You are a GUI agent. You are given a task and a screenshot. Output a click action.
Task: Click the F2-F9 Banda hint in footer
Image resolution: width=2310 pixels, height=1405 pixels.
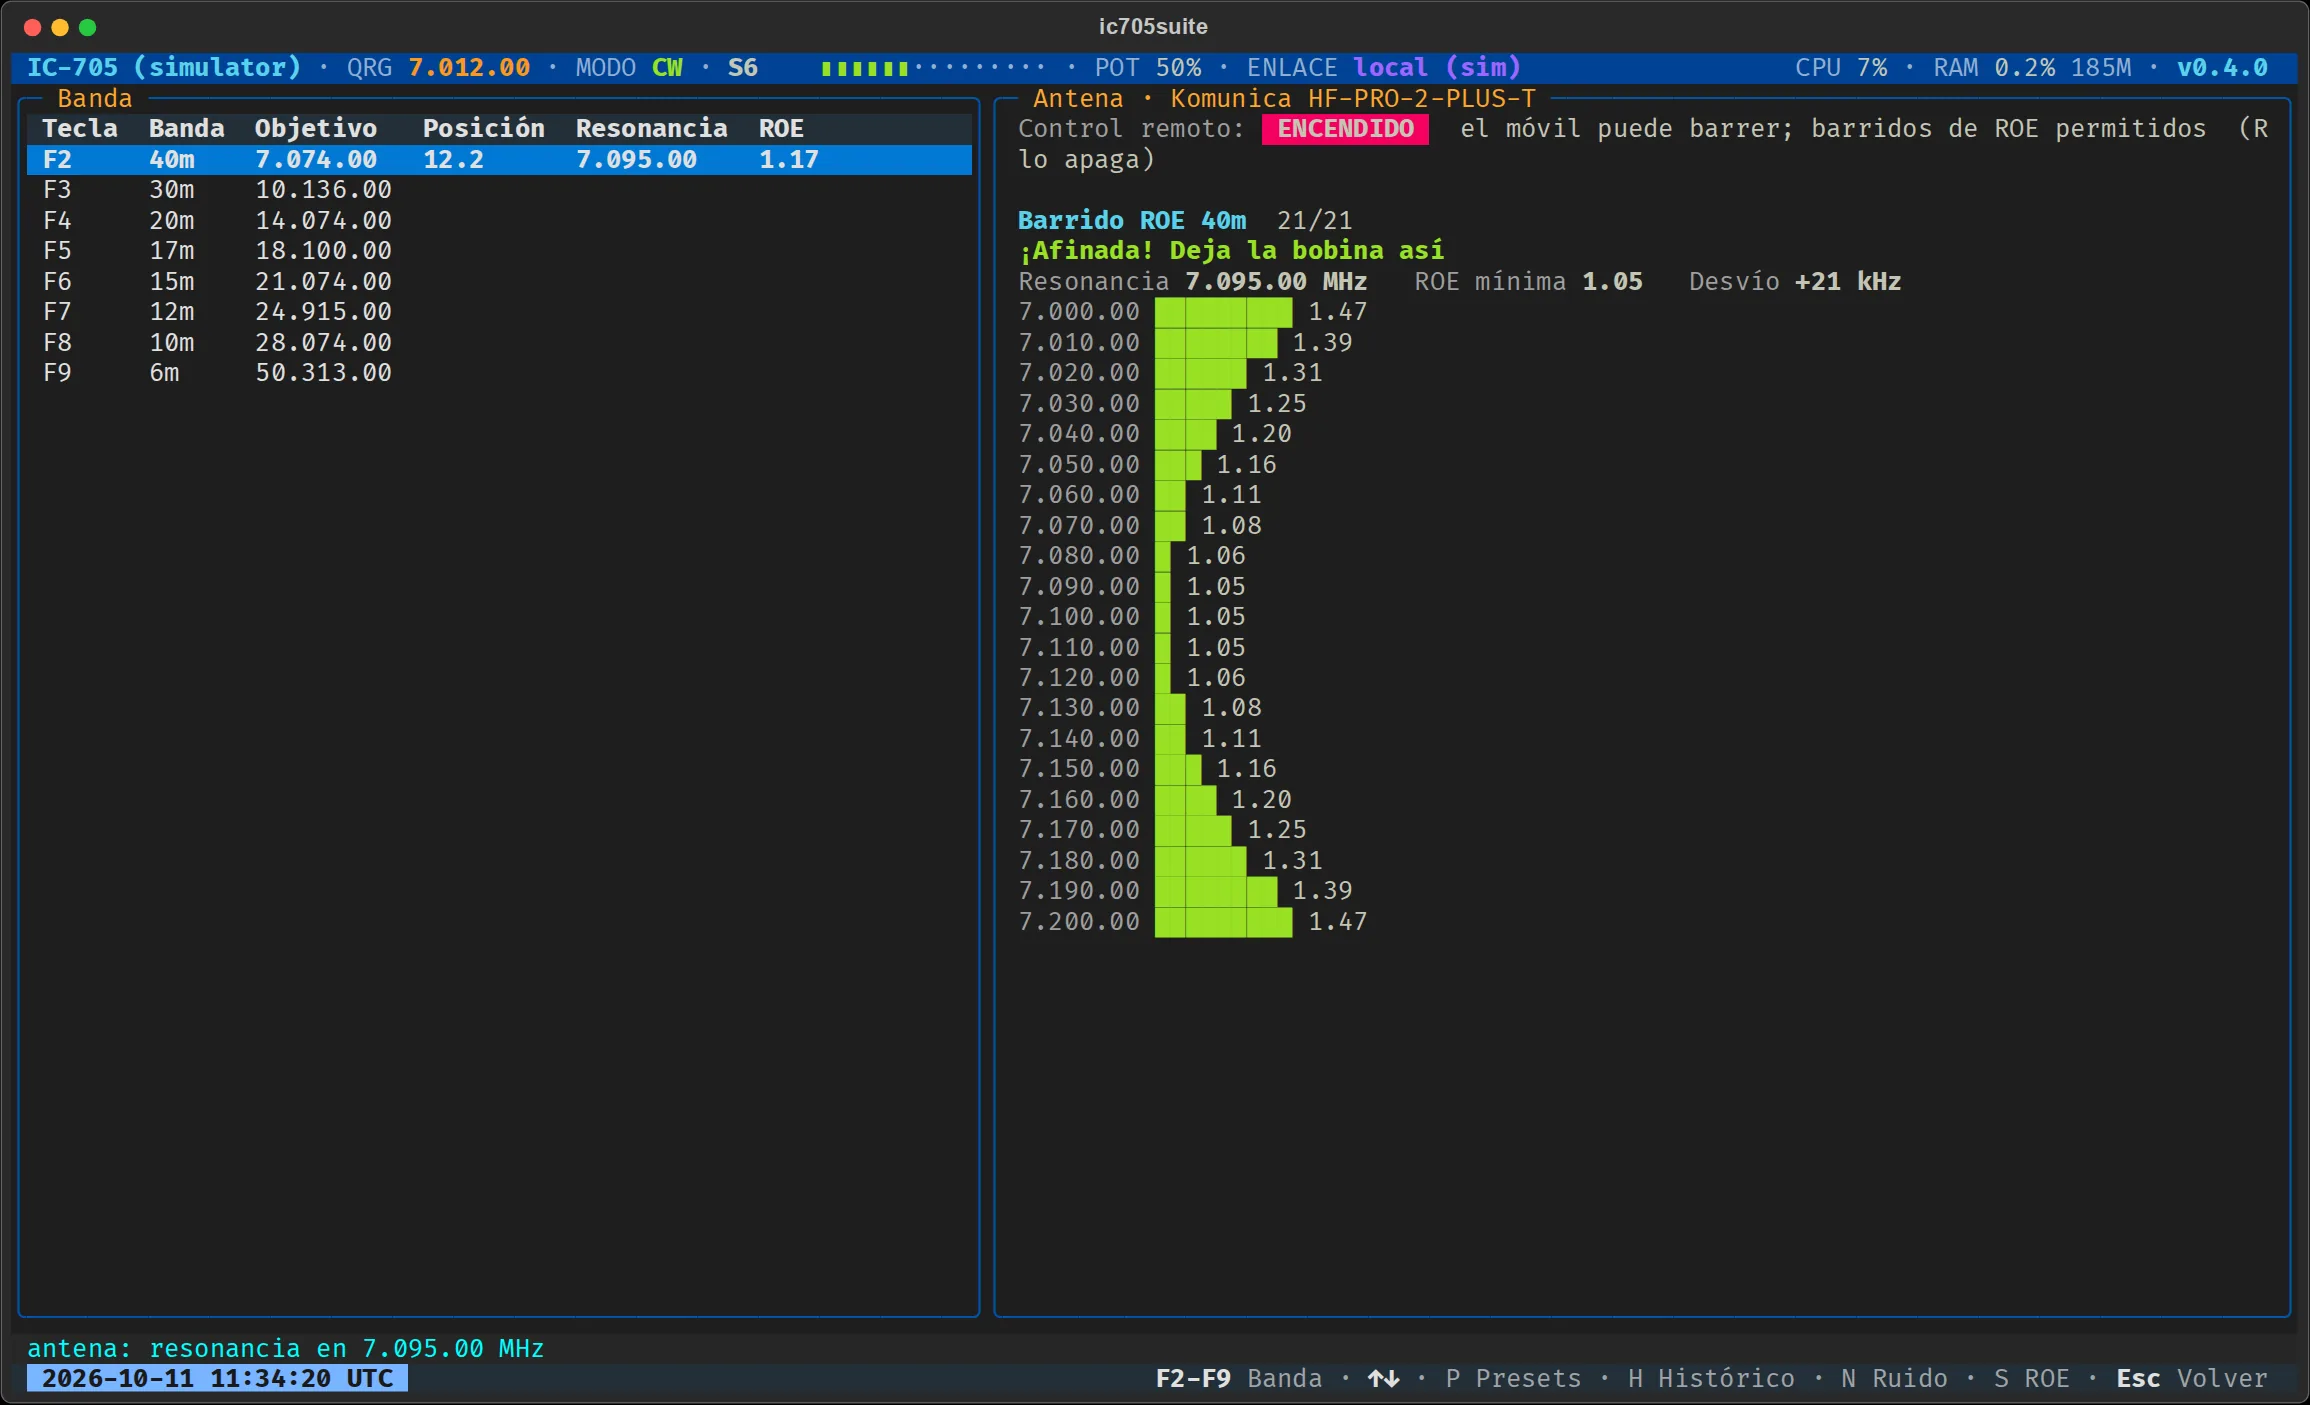point(1239,1378)
